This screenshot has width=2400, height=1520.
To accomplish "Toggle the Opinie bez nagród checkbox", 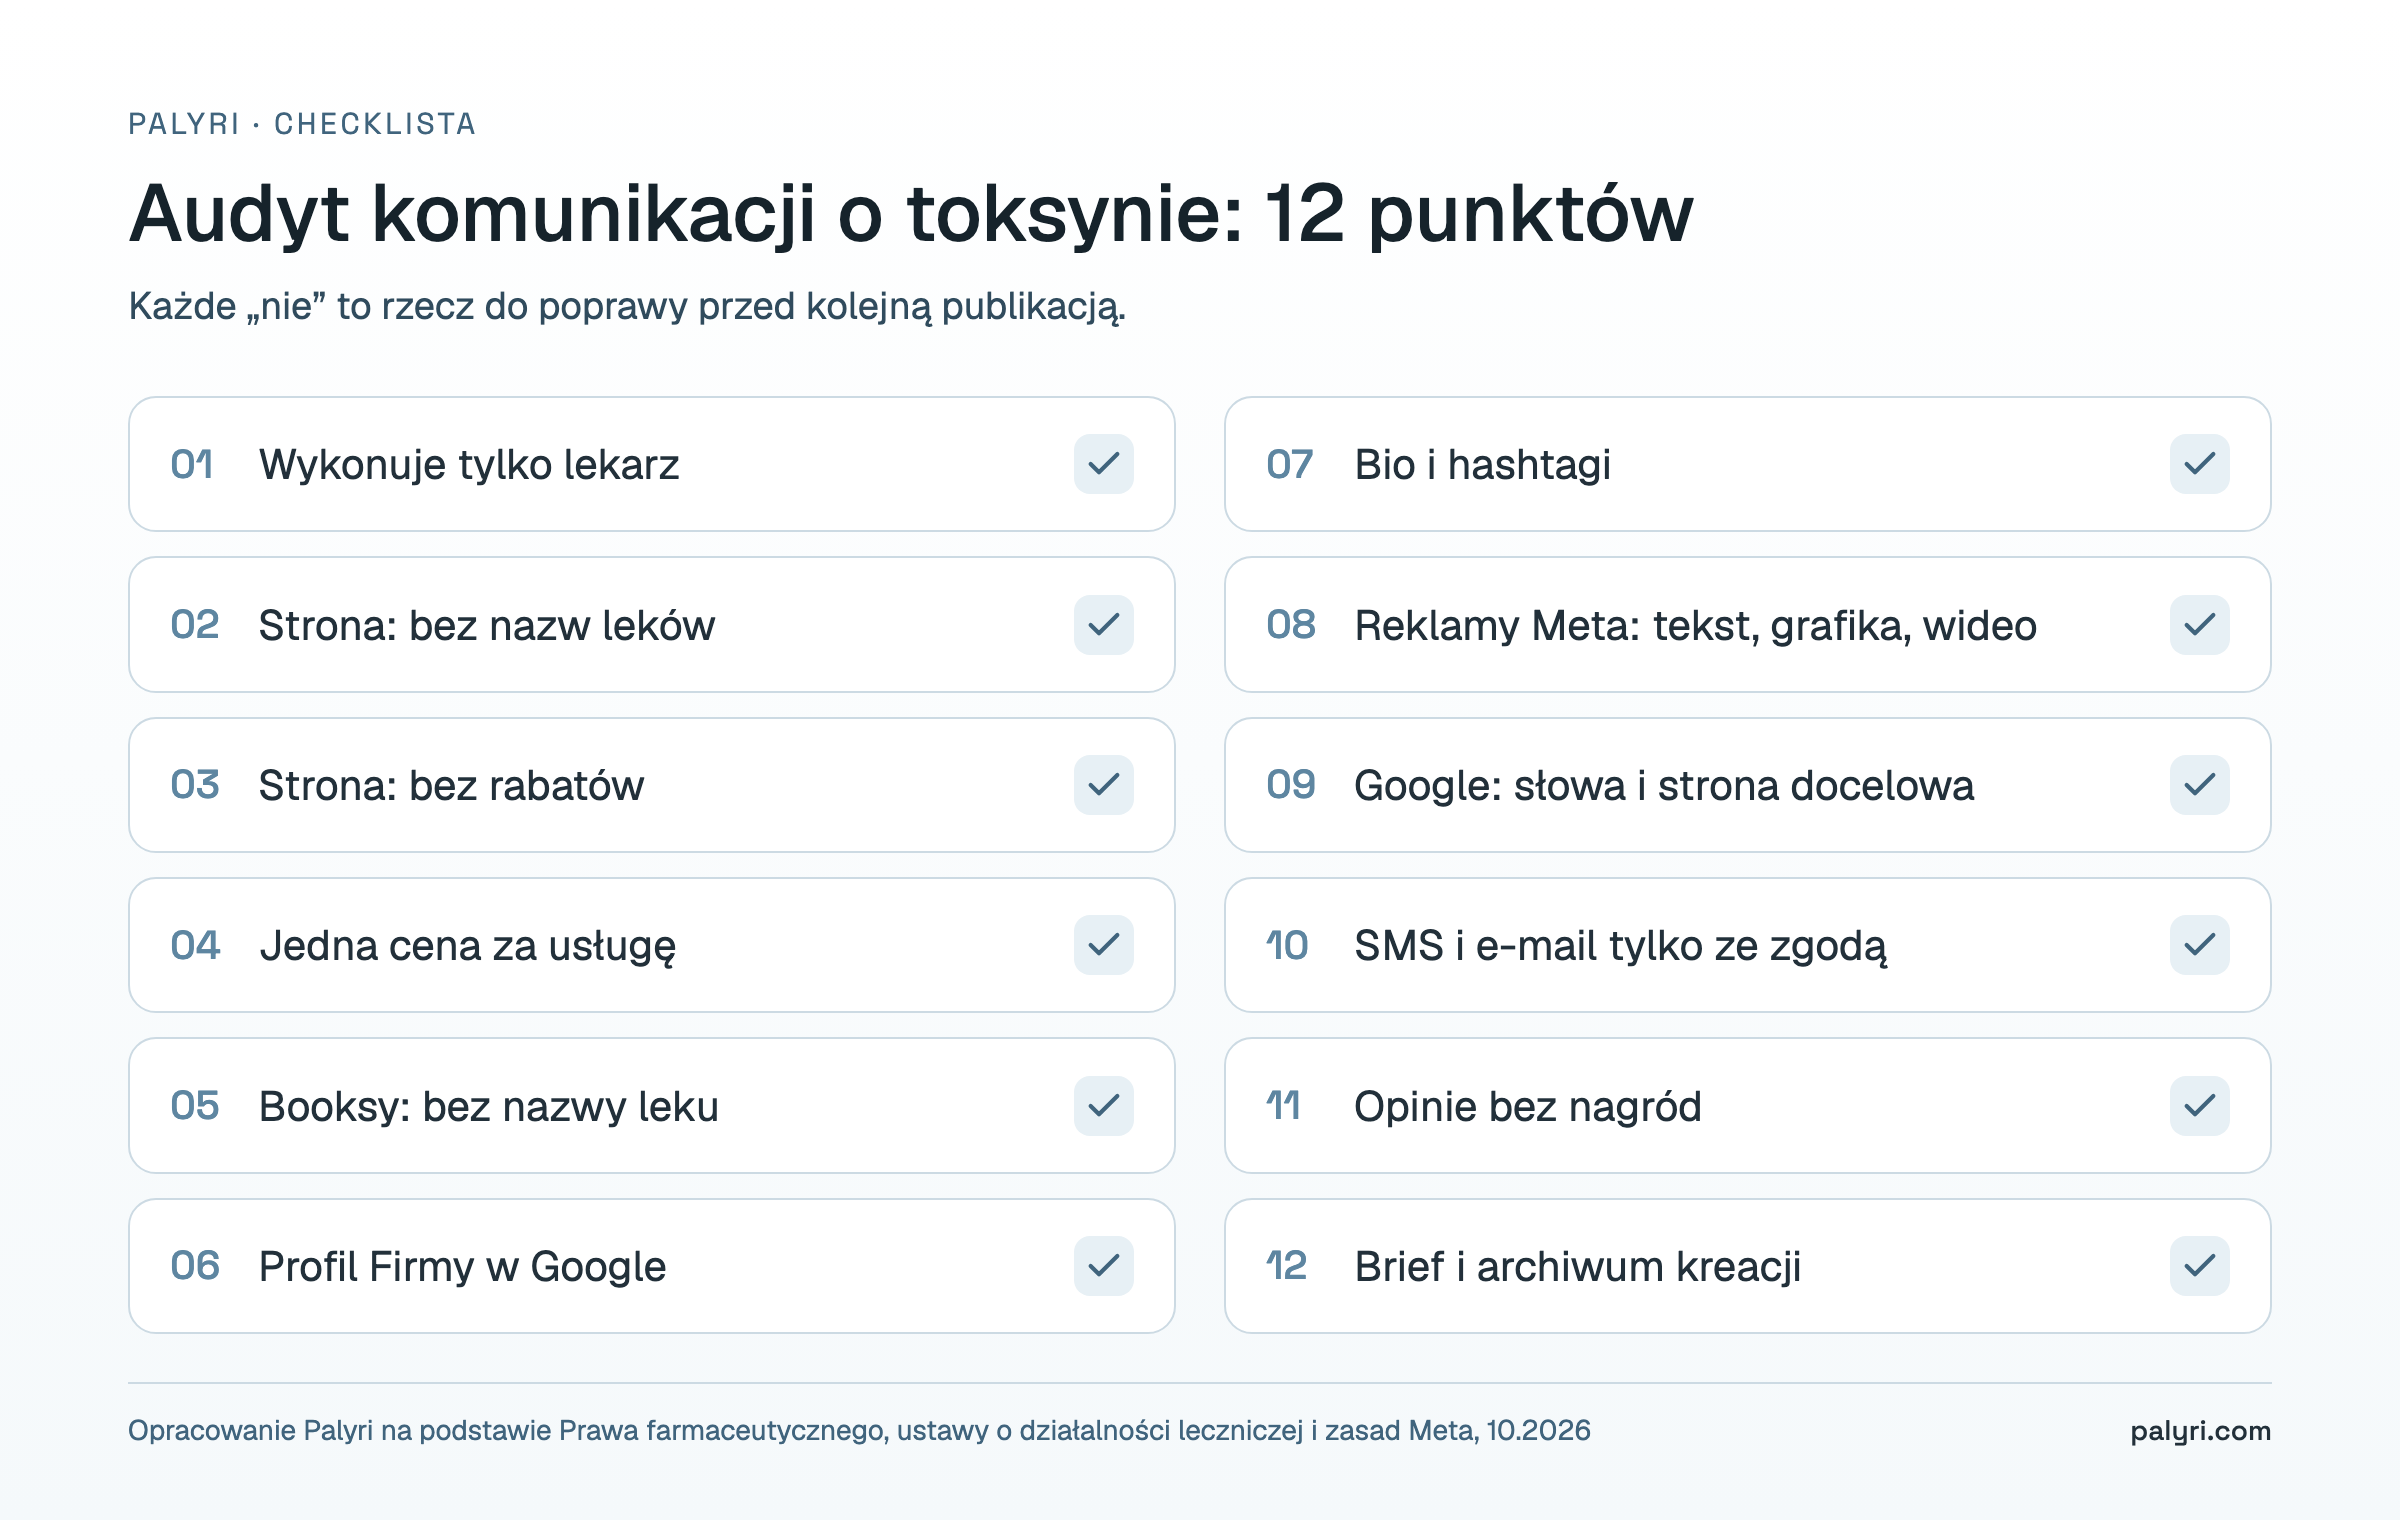I will [2199, 1106].
